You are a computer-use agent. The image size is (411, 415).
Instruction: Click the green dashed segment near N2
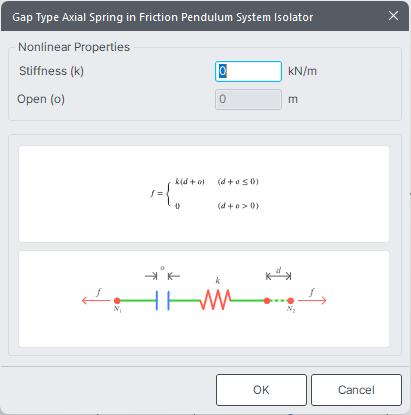(279, 301)
